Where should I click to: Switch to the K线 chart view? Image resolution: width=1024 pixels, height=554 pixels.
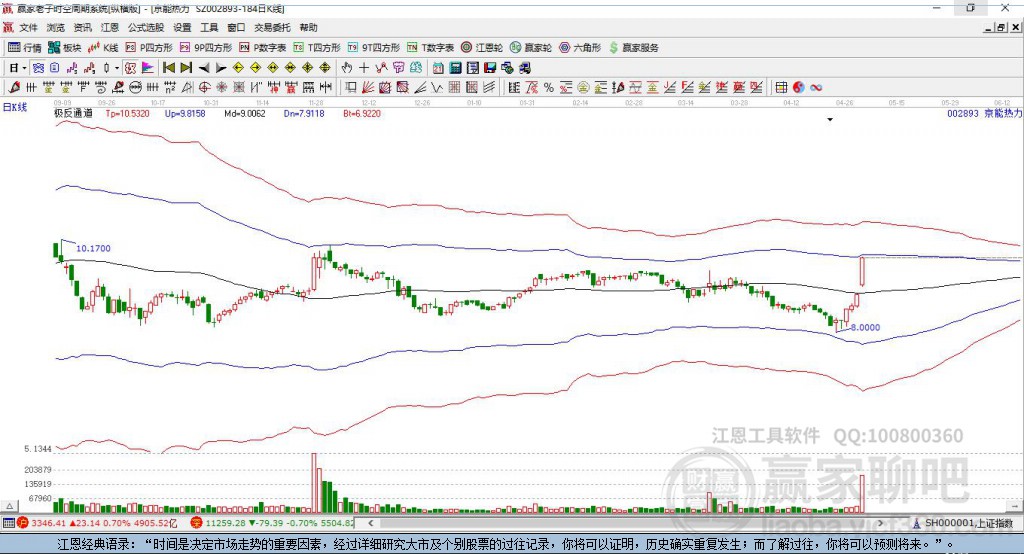[x=103, y=48]
